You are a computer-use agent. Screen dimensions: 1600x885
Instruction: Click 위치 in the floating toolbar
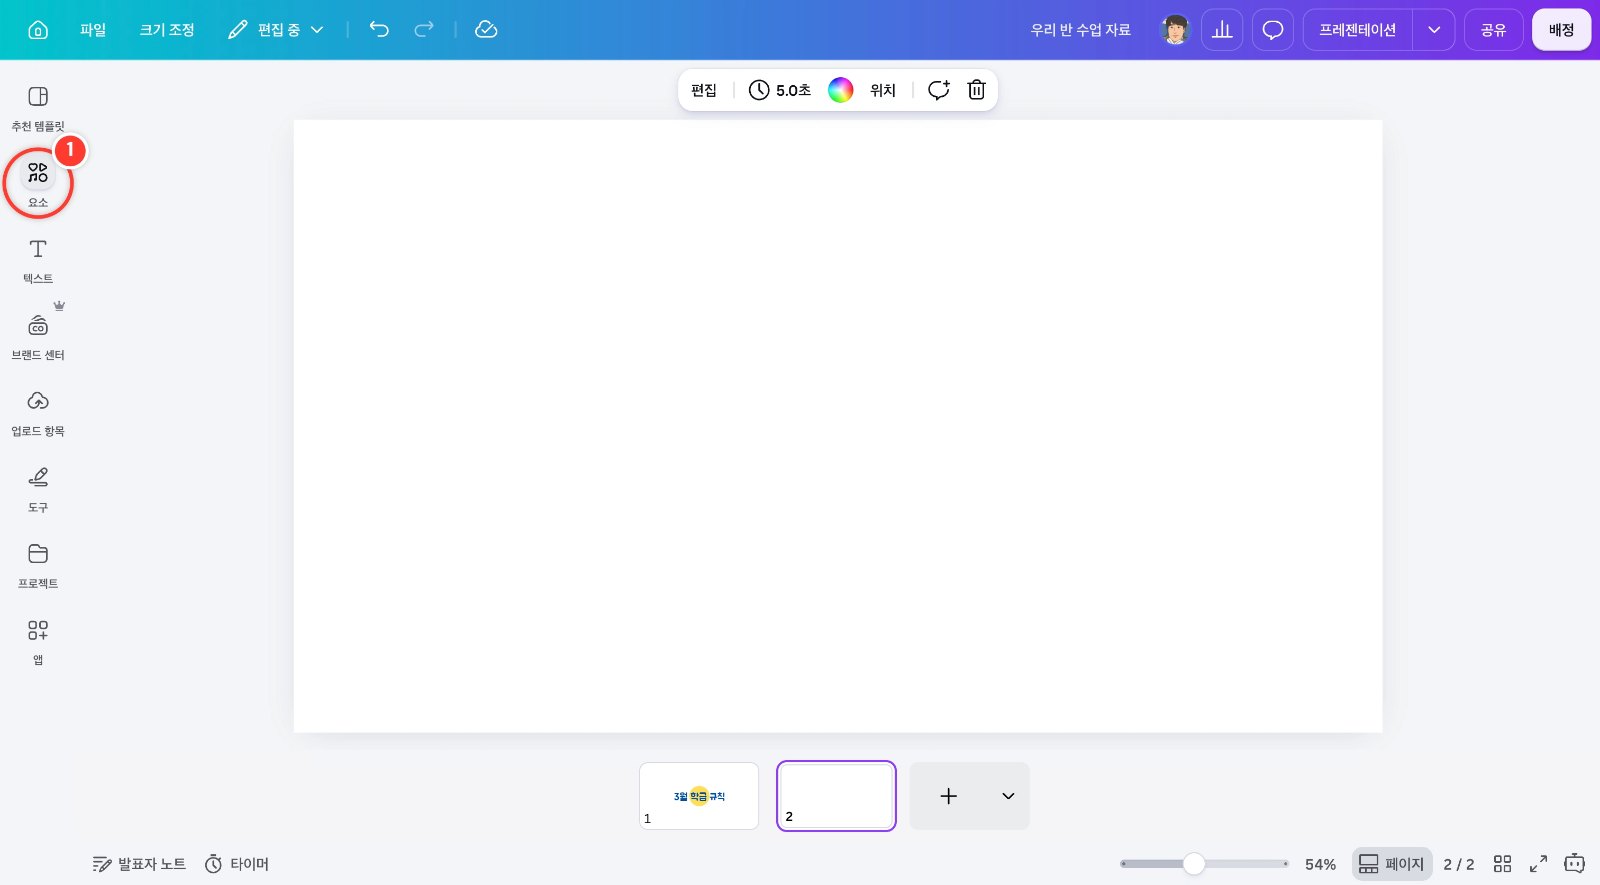coord(883,90)
